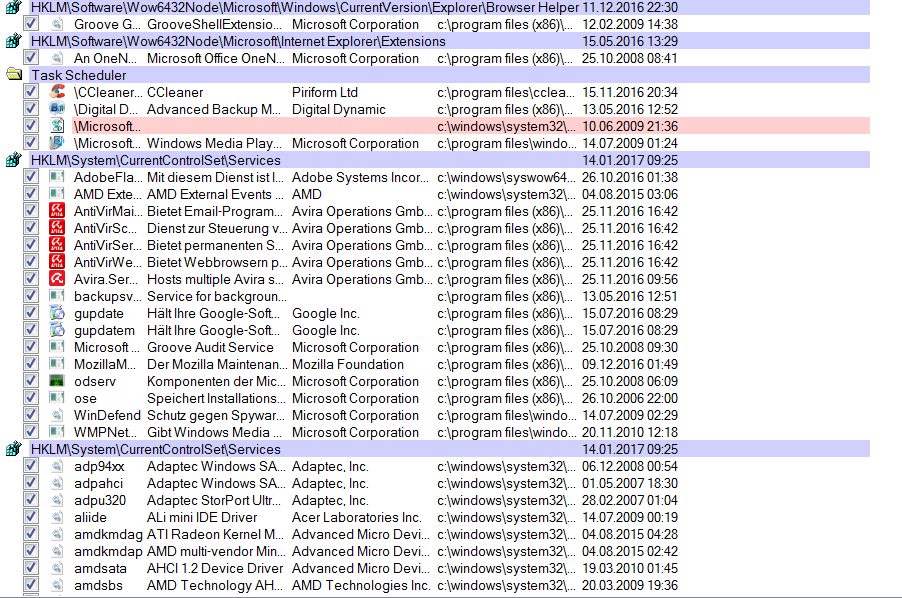The image size is (902, 598).
Task: Select 'Service for backgroun...' description
Action: coord(217,296)
